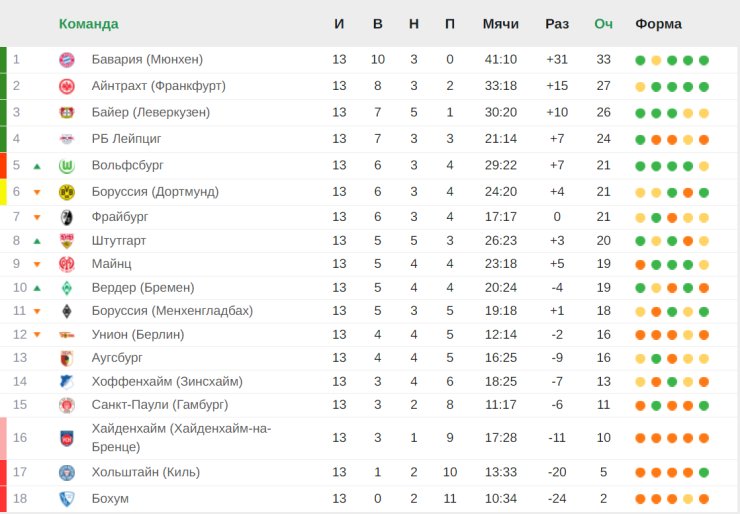Screen dimensions: 740x514
Task: Click Holstein Kiel's last green form dot
Action: click(x=704, y=472)
